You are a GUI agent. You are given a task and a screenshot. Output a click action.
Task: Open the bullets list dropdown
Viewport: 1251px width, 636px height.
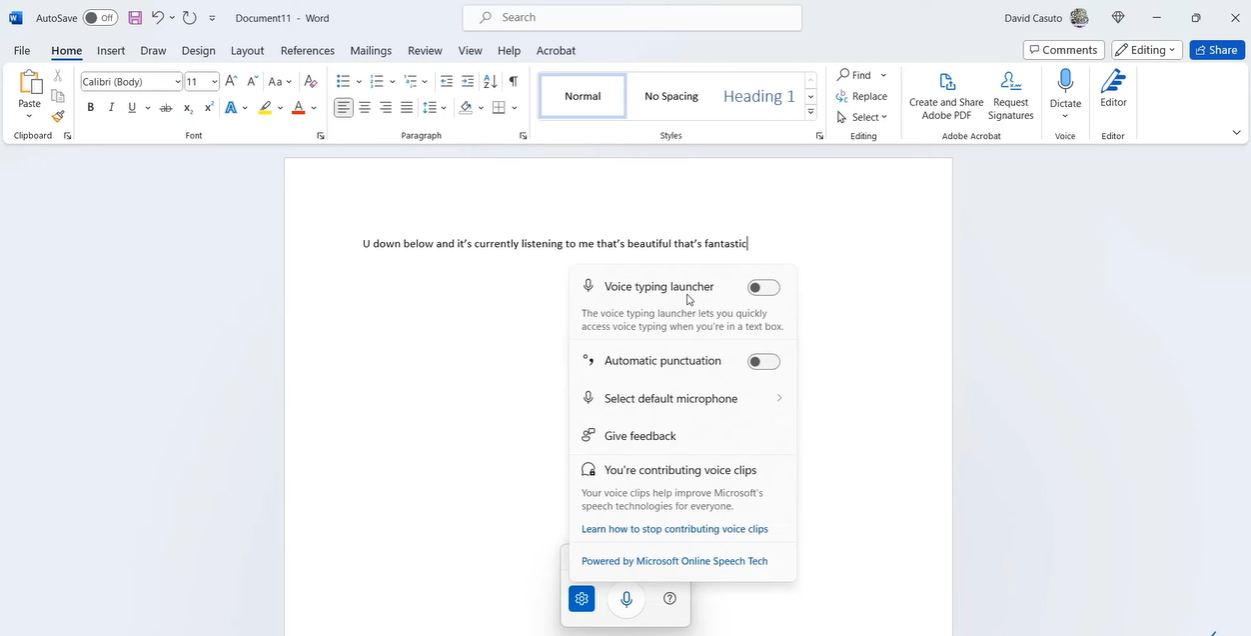point(358,82)
